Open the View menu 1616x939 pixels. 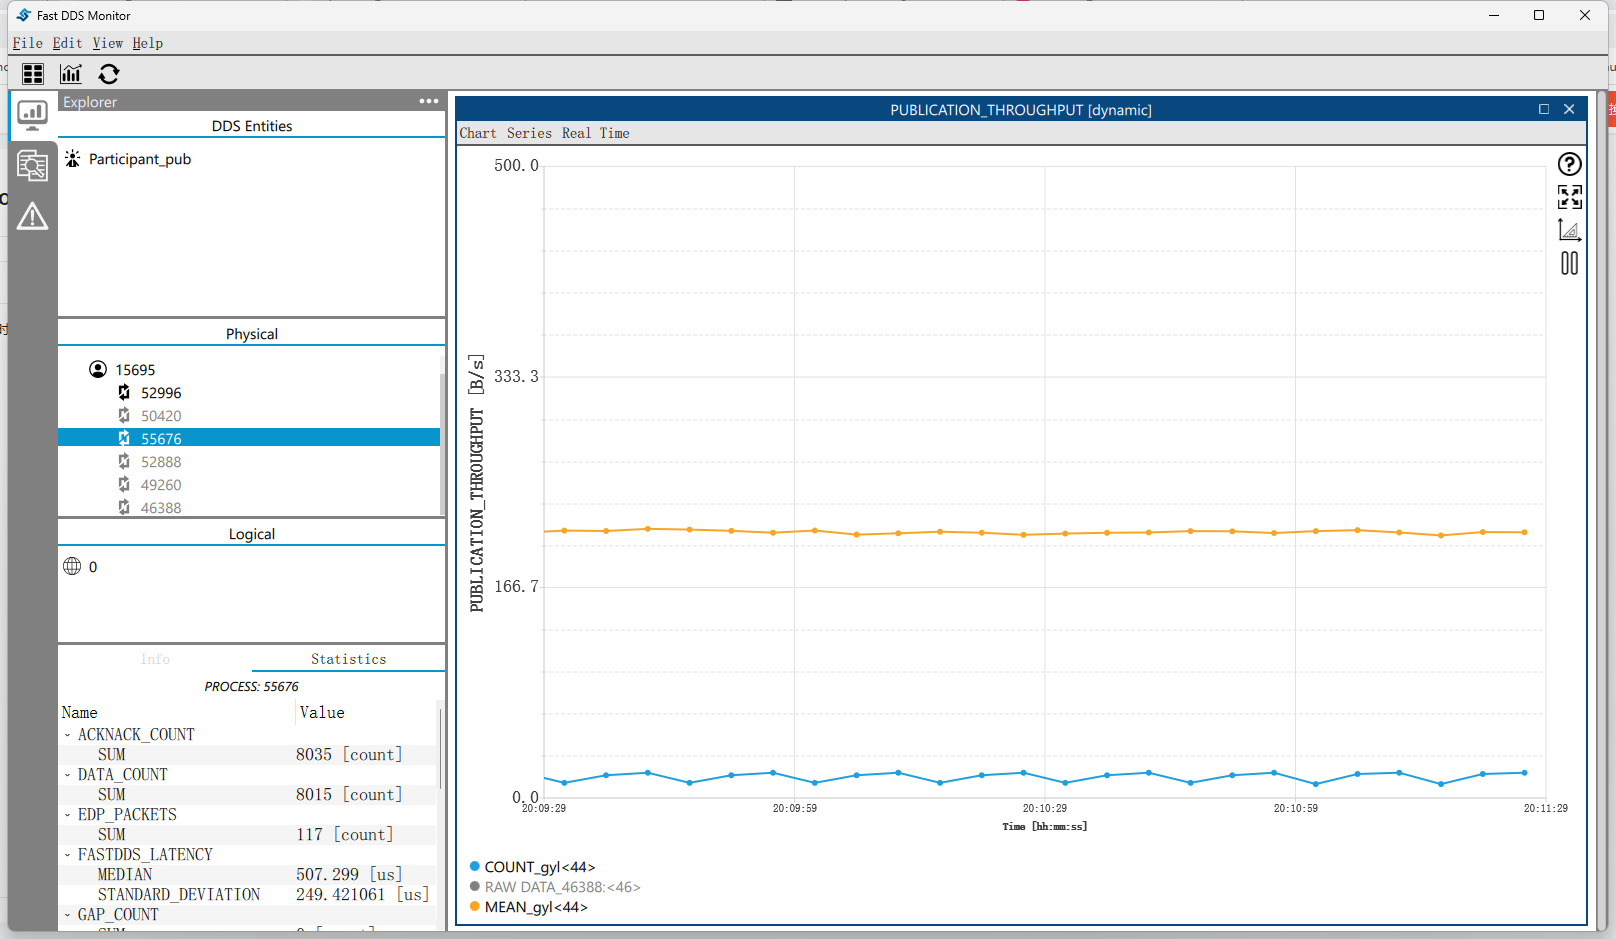click(107, 43)
